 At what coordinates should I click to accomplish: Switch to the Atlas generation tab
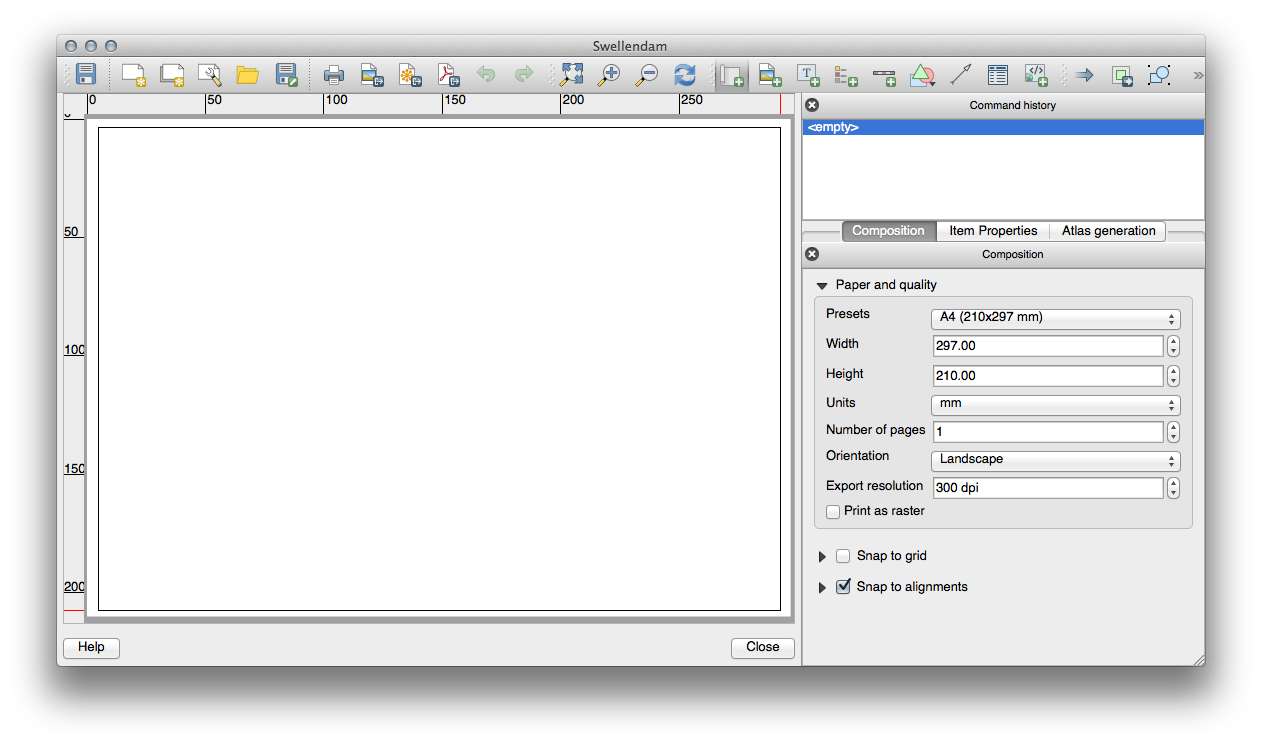pyautogui.click(x=1108, y=231)
